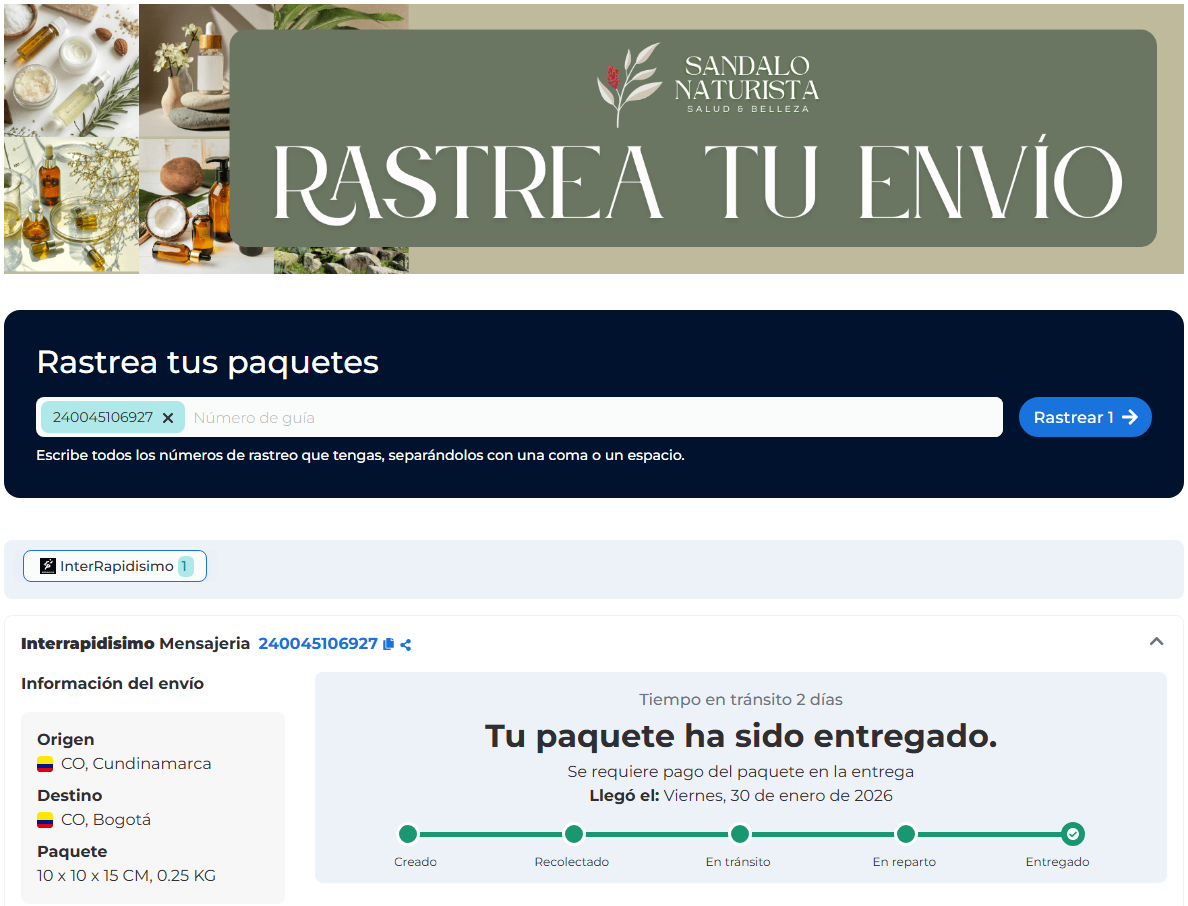Open the blue 240045106927 link after Mensajeria
Screen dimensions: 1188x906
pos(317,644)
